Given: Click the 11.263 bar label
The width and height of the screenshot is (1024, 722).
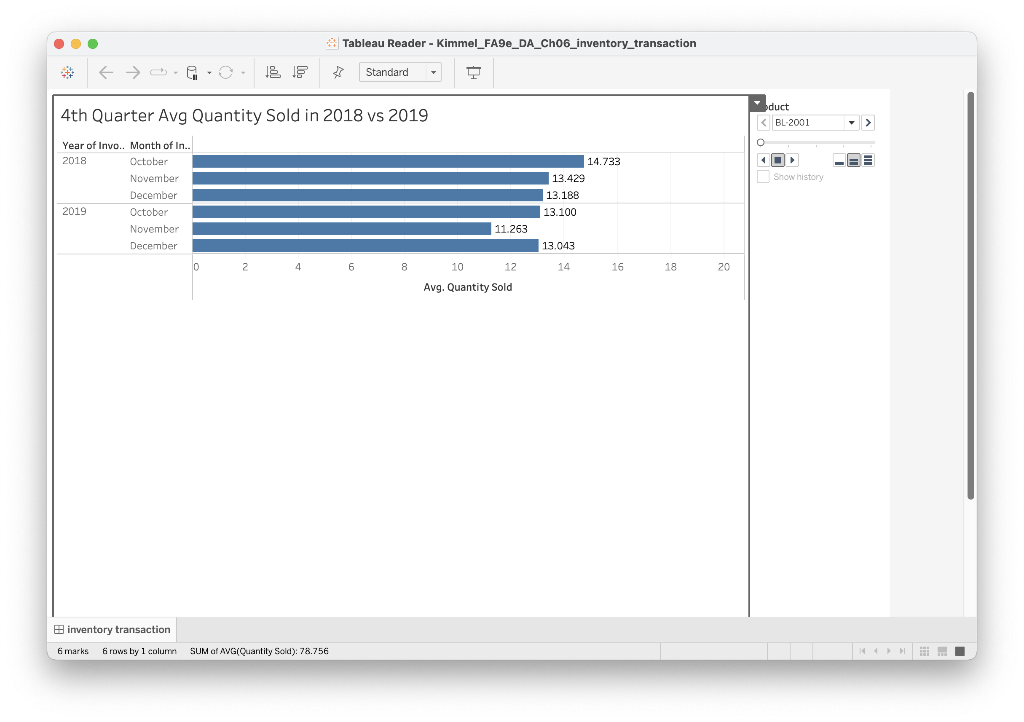Looking at the screenshot, I should coord(511,229).
